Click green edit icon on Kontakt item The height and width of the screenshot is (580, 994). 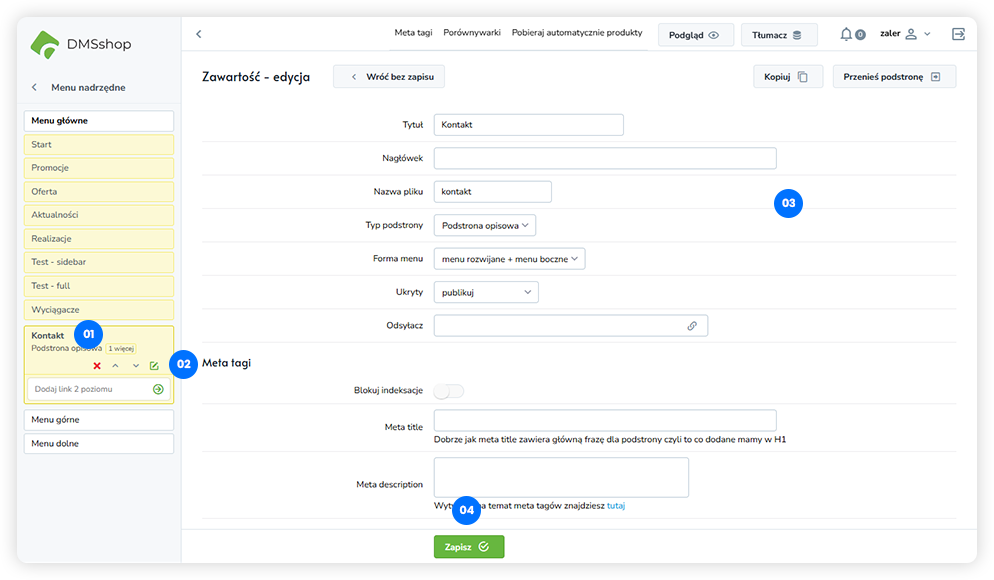click(154, 366)
